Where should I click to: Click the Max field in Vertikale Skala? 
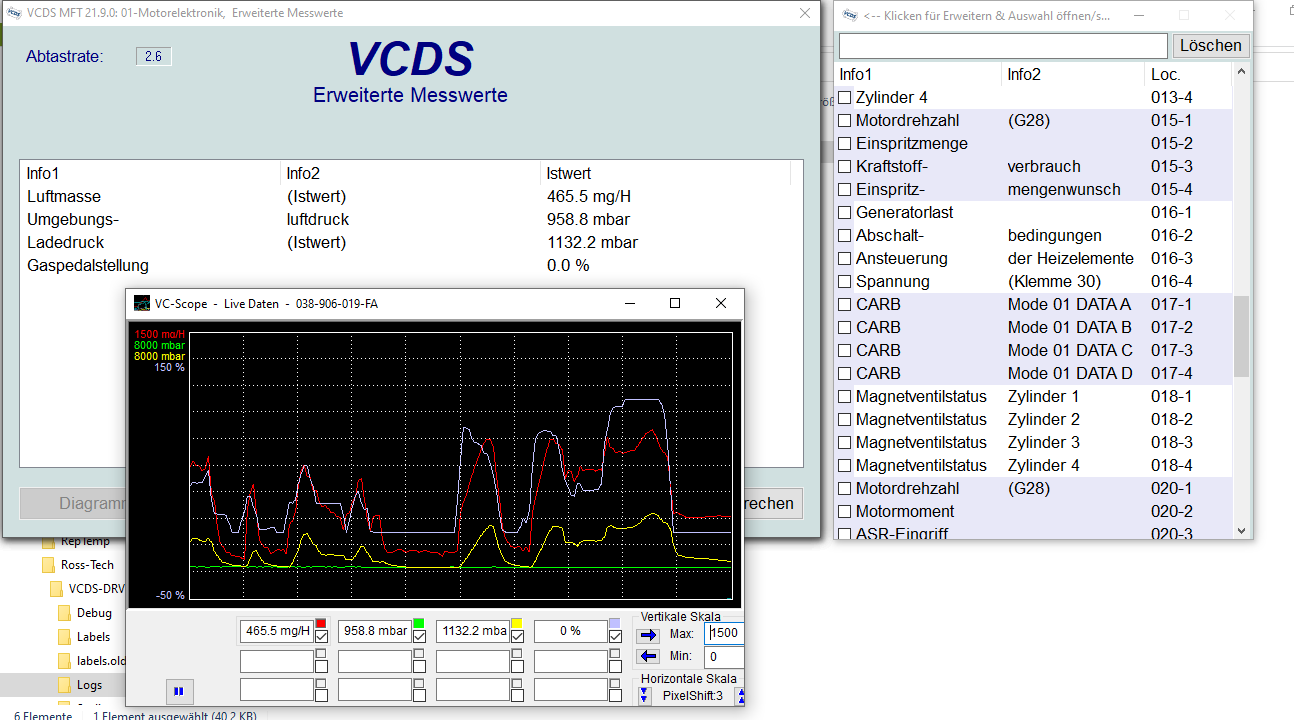pyautogui.click(x=725, y=634)
